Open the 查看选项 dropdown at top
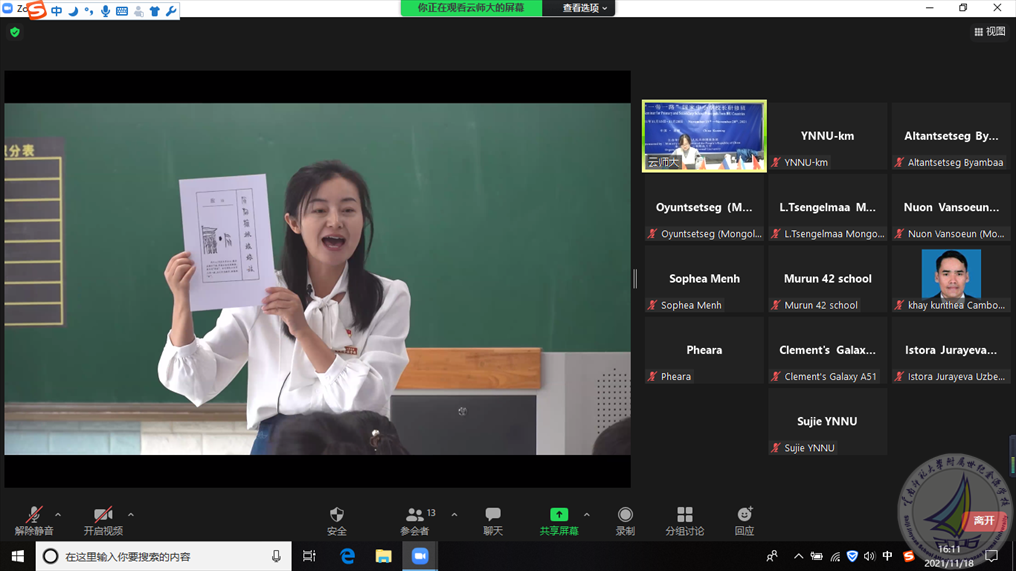 click(x=584, y=8)
